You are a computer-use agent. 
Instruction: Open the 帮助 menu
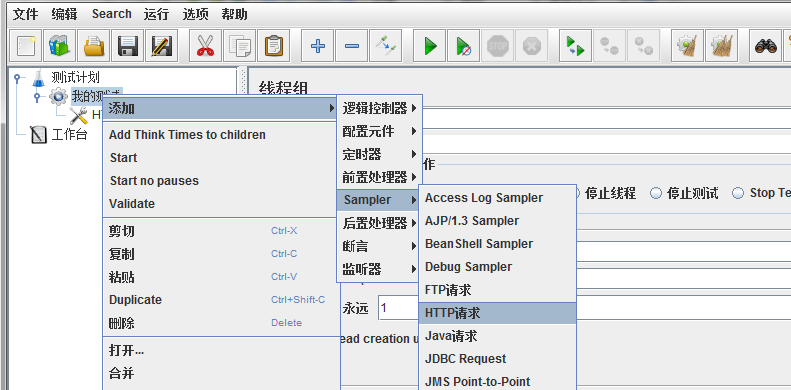pyautogui.click(x=235, y=14)
